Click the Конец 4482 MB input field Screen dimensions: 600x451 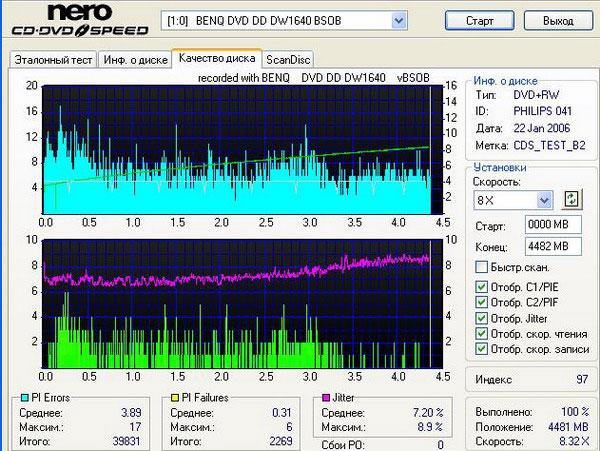point(553,246)
